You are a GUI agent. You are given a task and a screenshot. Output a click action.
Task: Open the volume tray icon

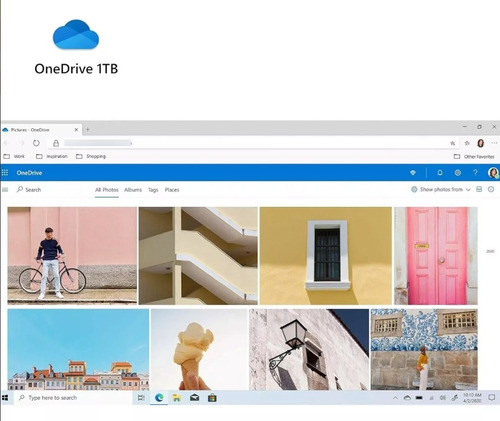[442, 398]
